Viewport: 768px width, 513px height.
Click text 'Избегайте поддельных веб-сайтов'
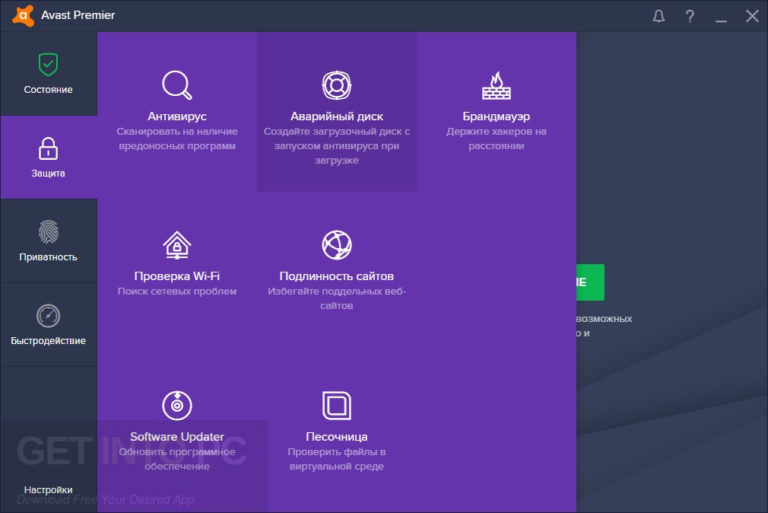pyautogui.click(x=336, y=298)
